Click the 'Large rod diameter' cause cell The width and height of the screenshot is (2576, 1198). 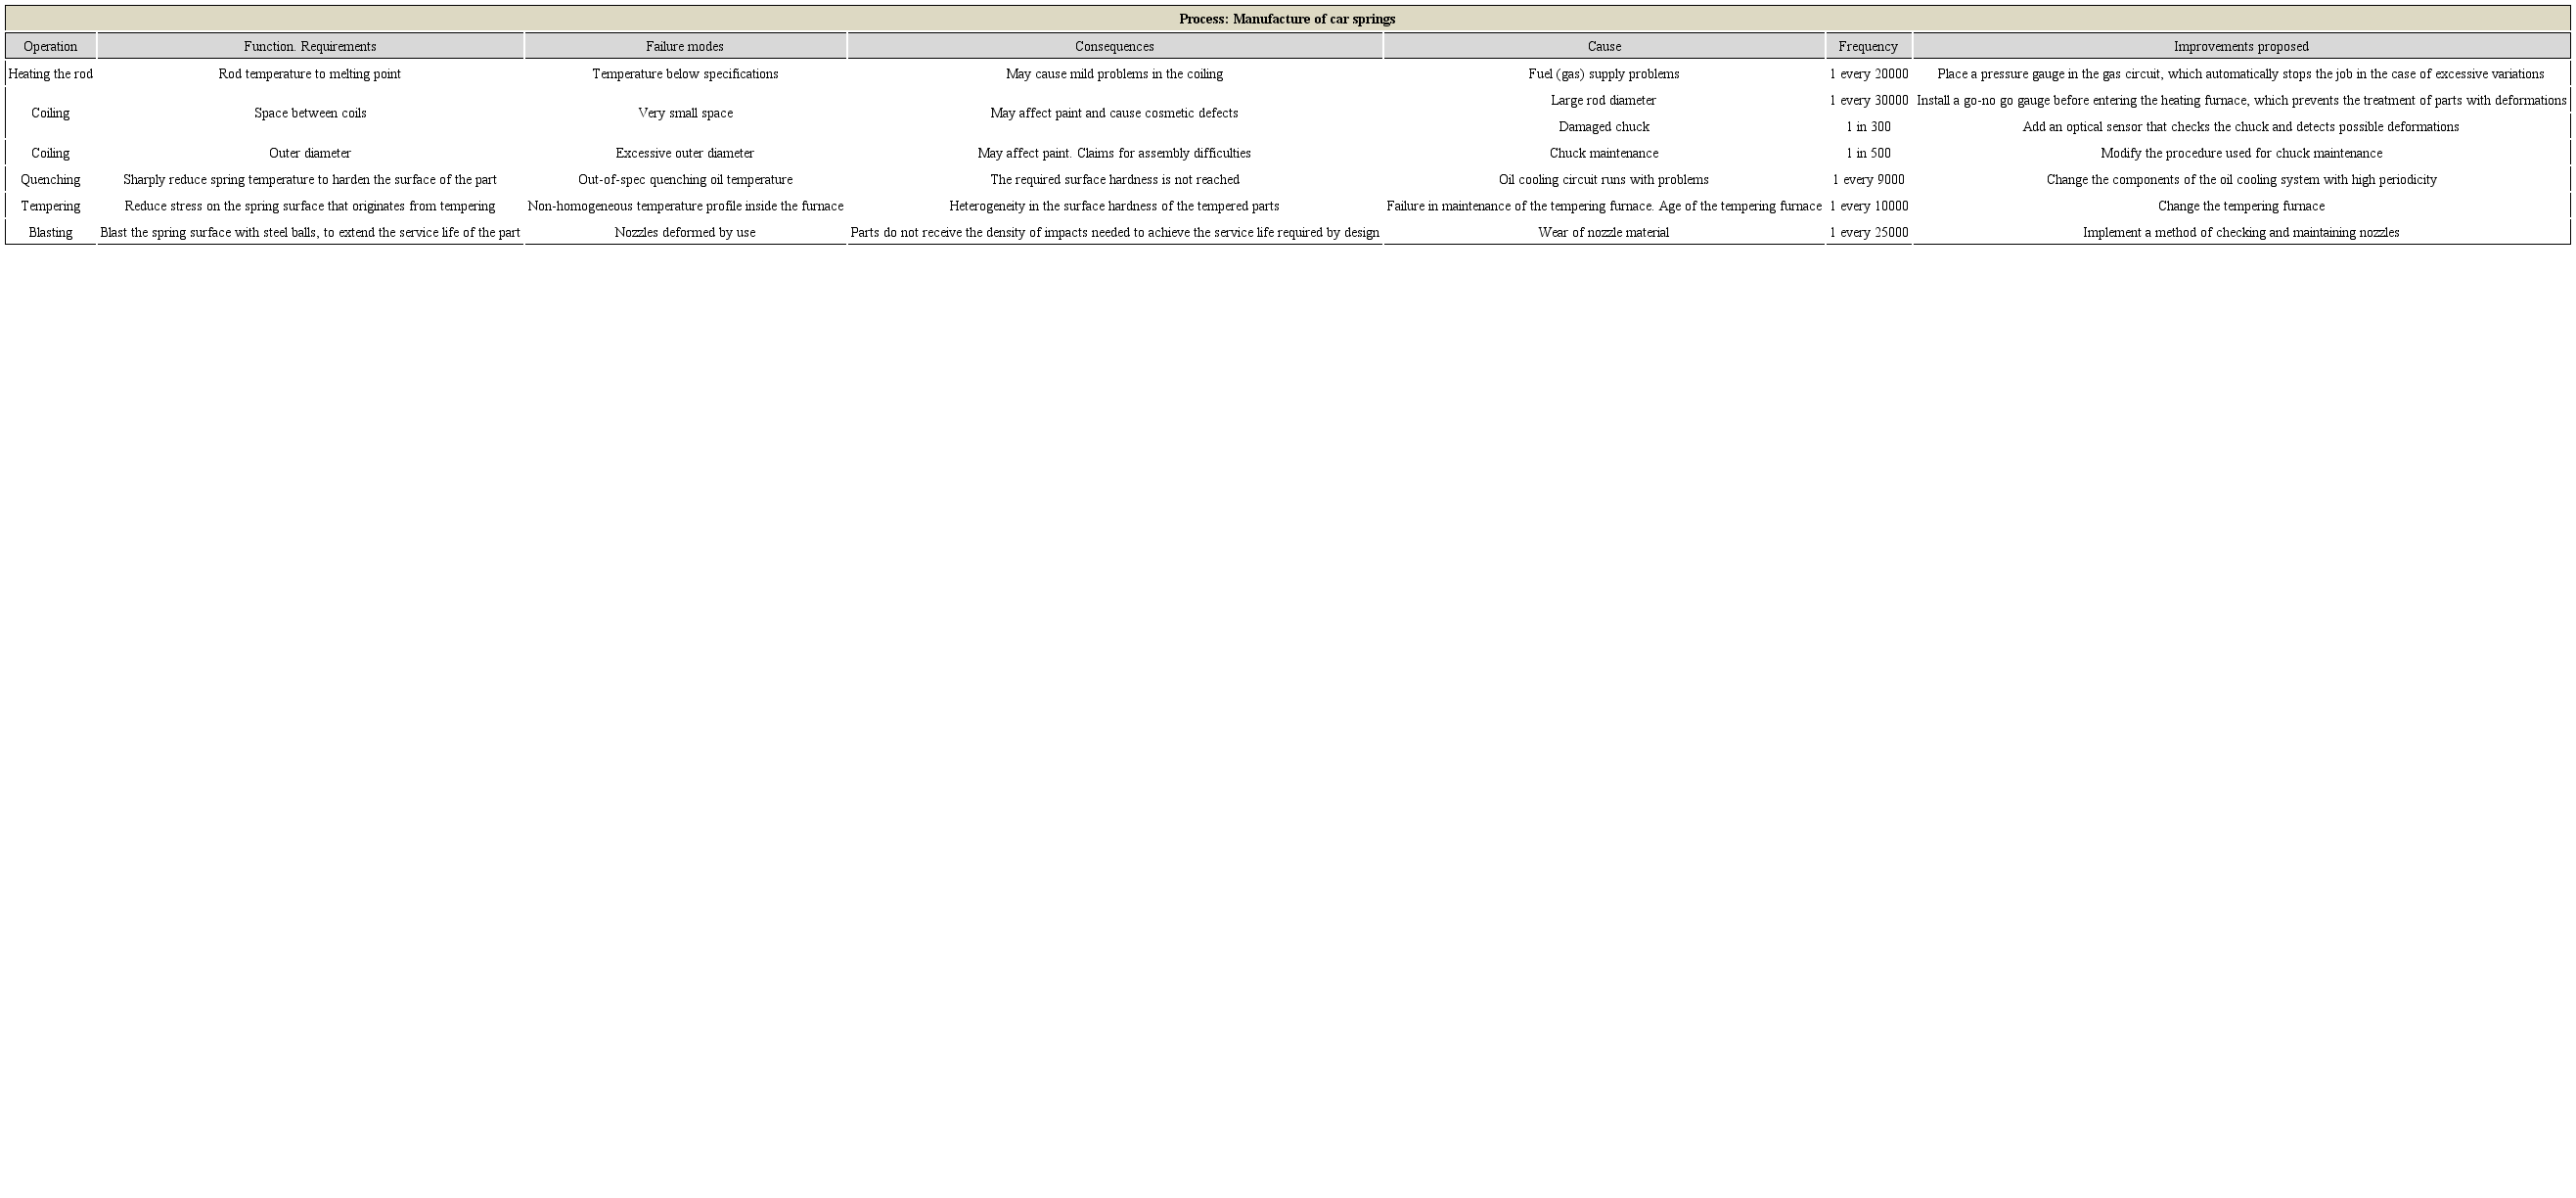pos(1604,101)
